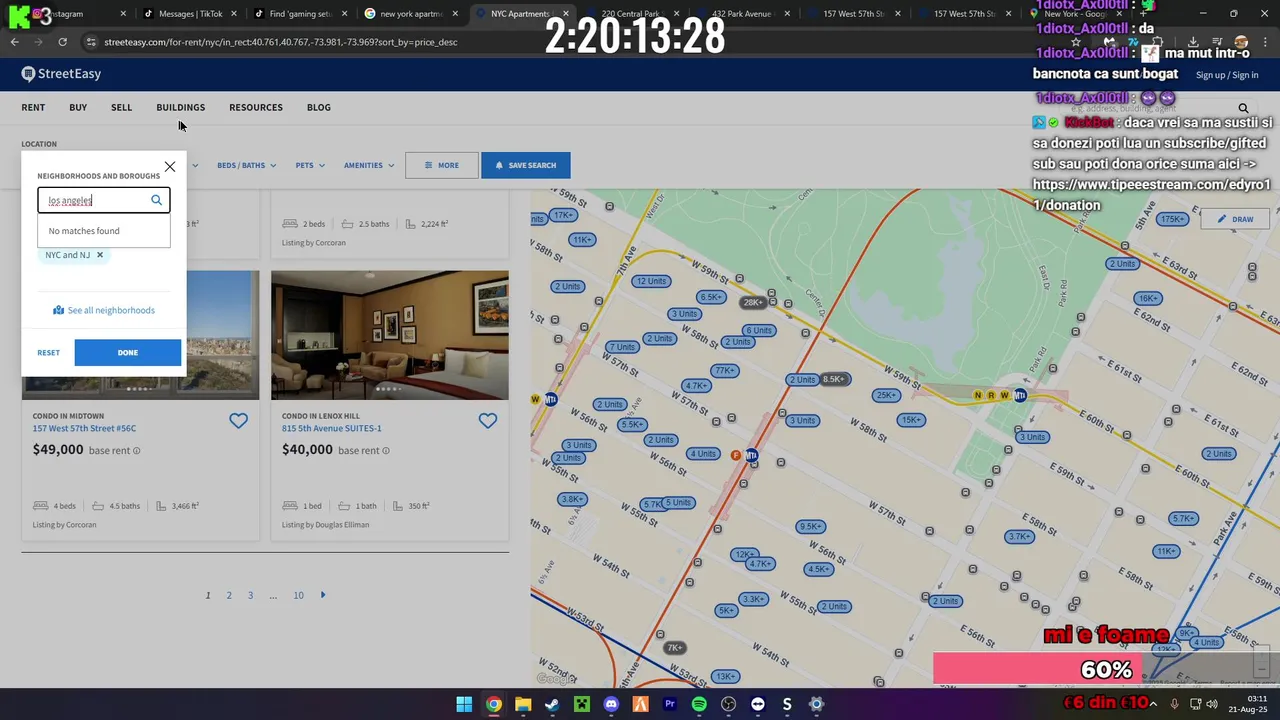
Task: Open Spotify from the taskbar
Action: tap(699, 704)
